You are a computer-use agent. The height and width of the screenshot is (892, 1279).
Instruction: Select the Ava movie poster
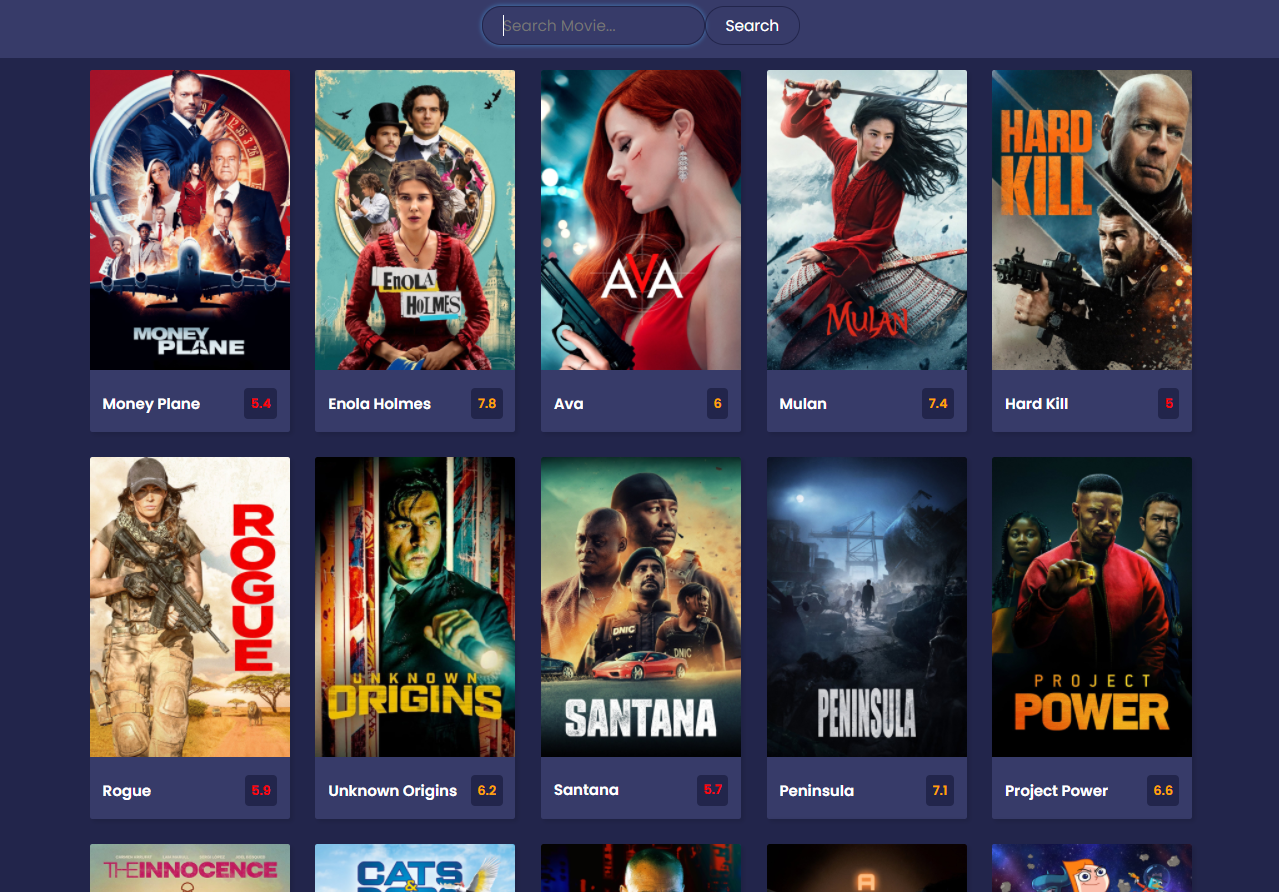coord(641,220)
